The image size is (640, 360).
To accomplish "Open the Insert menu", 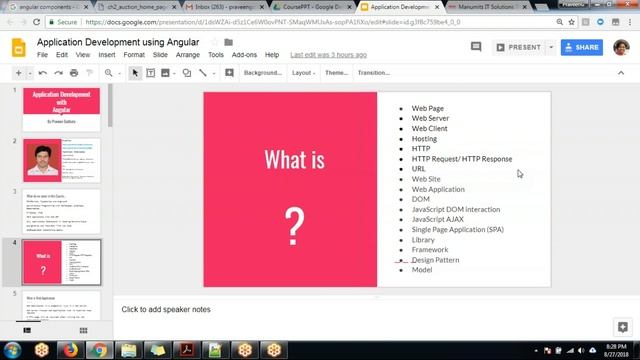I will [x=107, y=55].
